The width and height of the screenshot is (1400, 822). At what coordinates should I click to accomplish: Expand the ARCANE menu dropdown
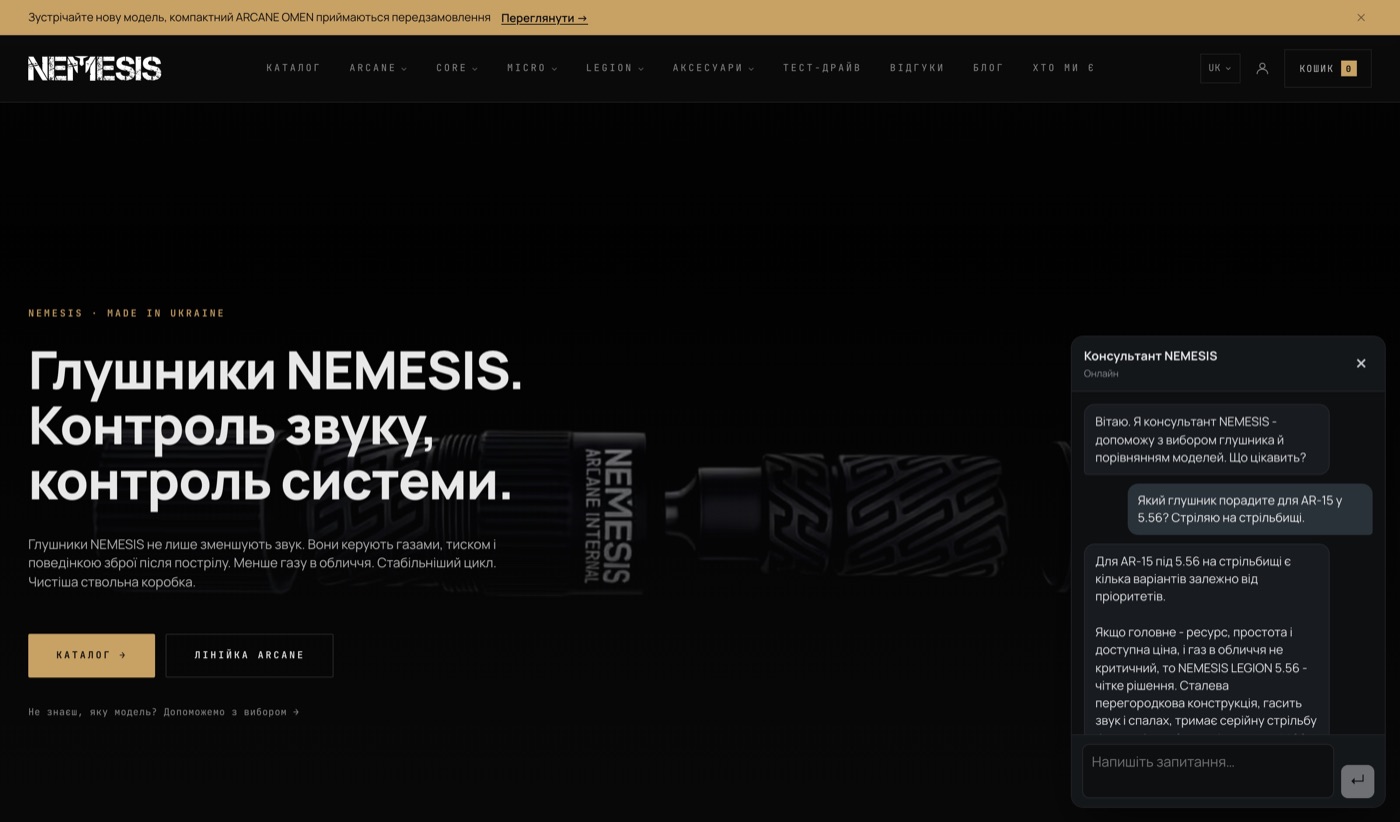[378, 68]
